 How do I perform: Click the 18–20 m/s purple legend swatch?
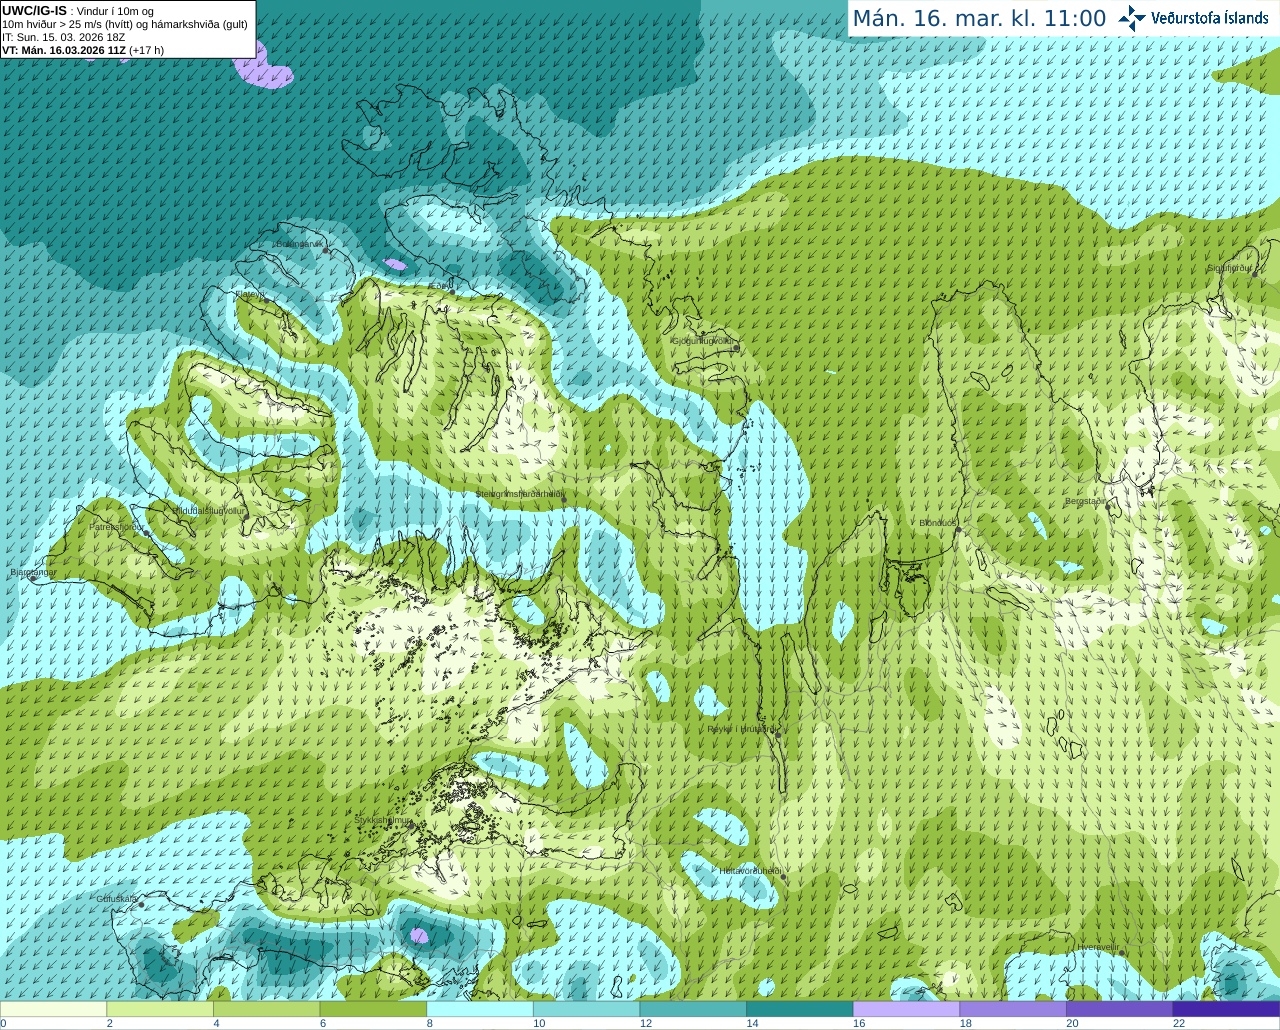point(1013,1009)
